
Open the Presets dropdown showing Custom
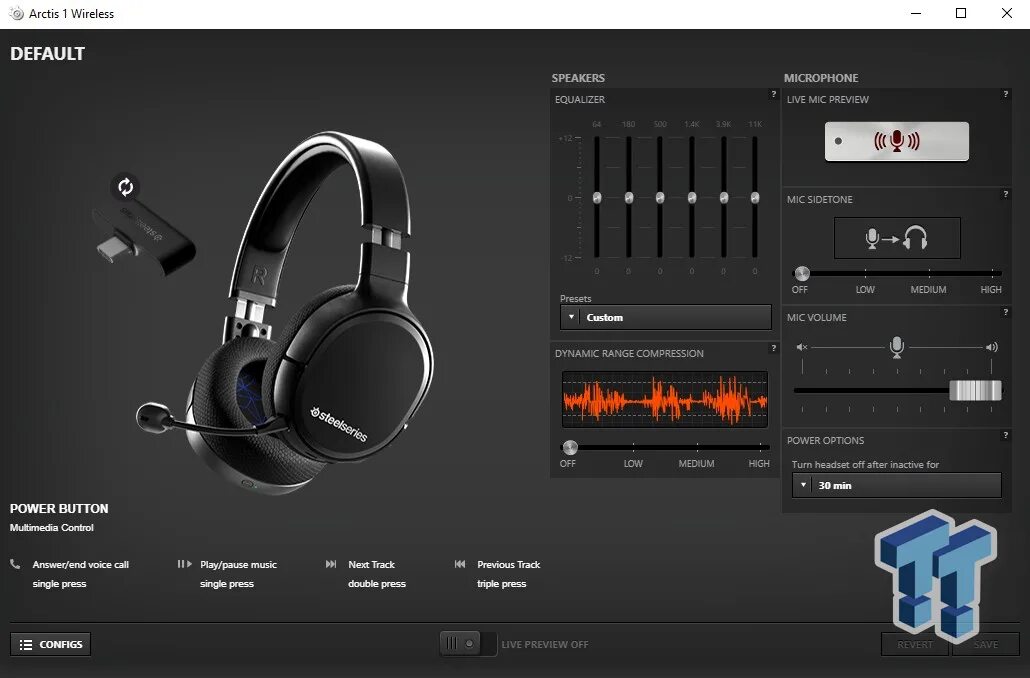[664, 317]
